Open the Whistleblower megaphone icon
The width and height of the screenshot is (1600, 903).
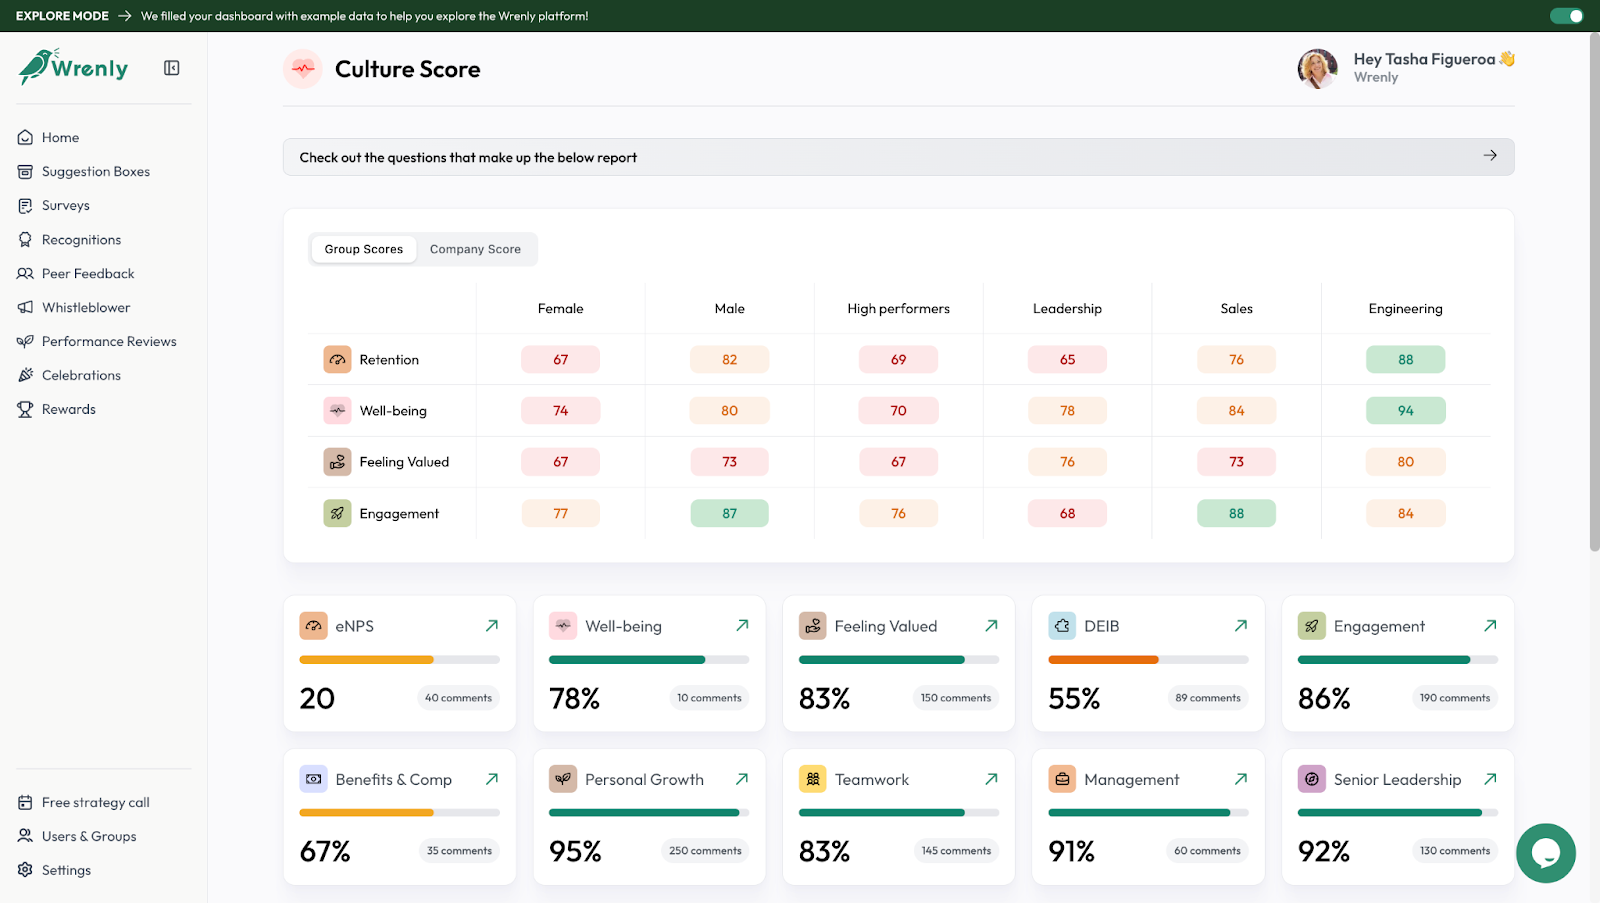point(24,307)
